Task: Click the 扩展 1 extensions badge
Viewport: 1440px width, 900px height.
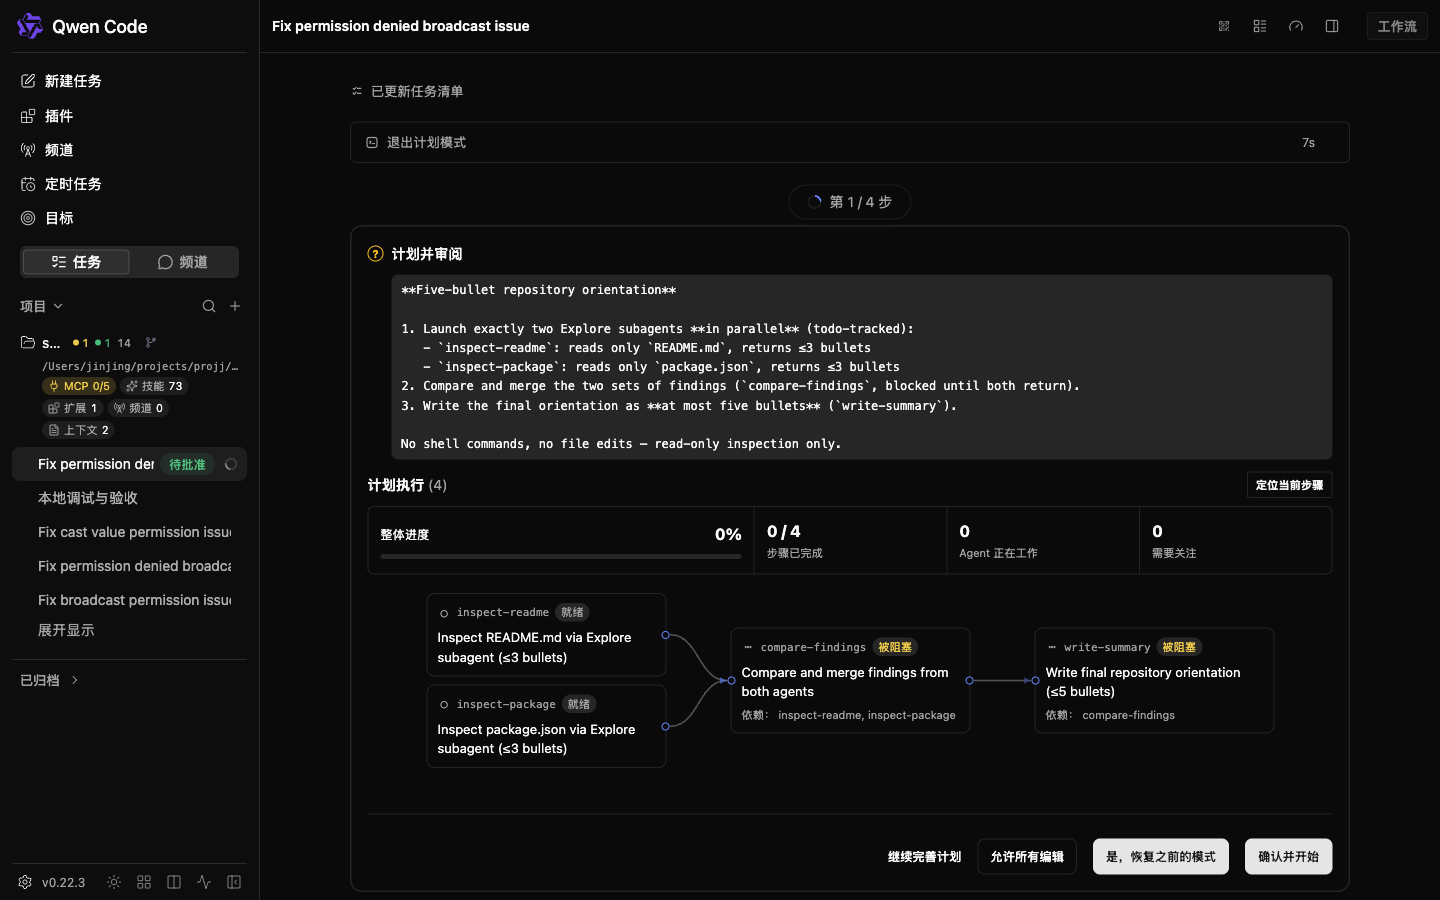Action: (72, 408)
